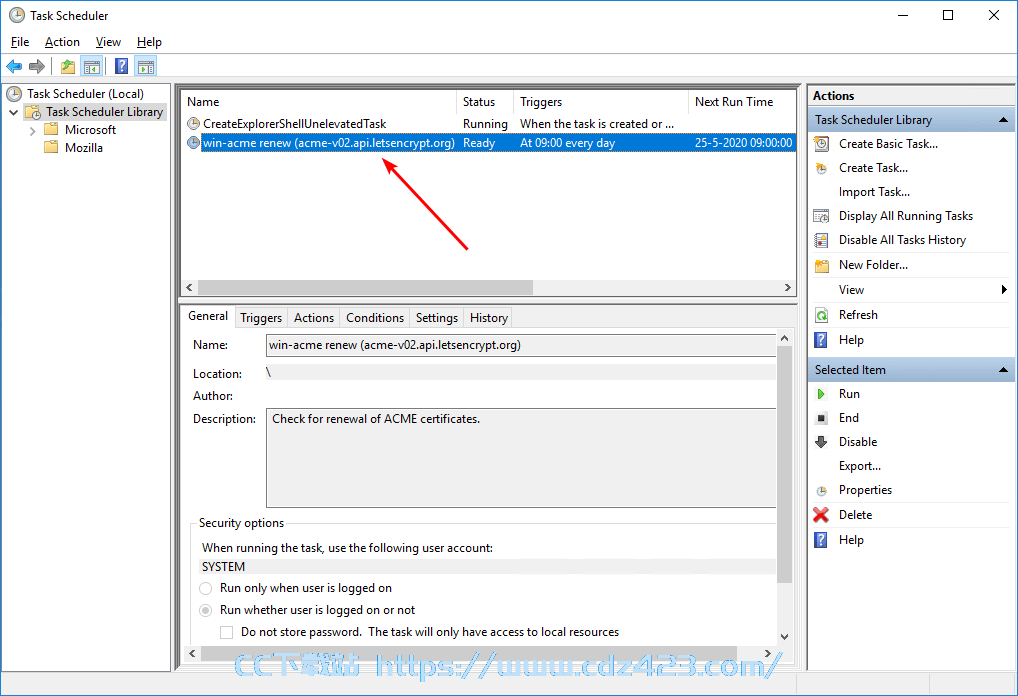1018x696 pixels.
Task: Click the red Delete X icon
Action: [821, 515]
